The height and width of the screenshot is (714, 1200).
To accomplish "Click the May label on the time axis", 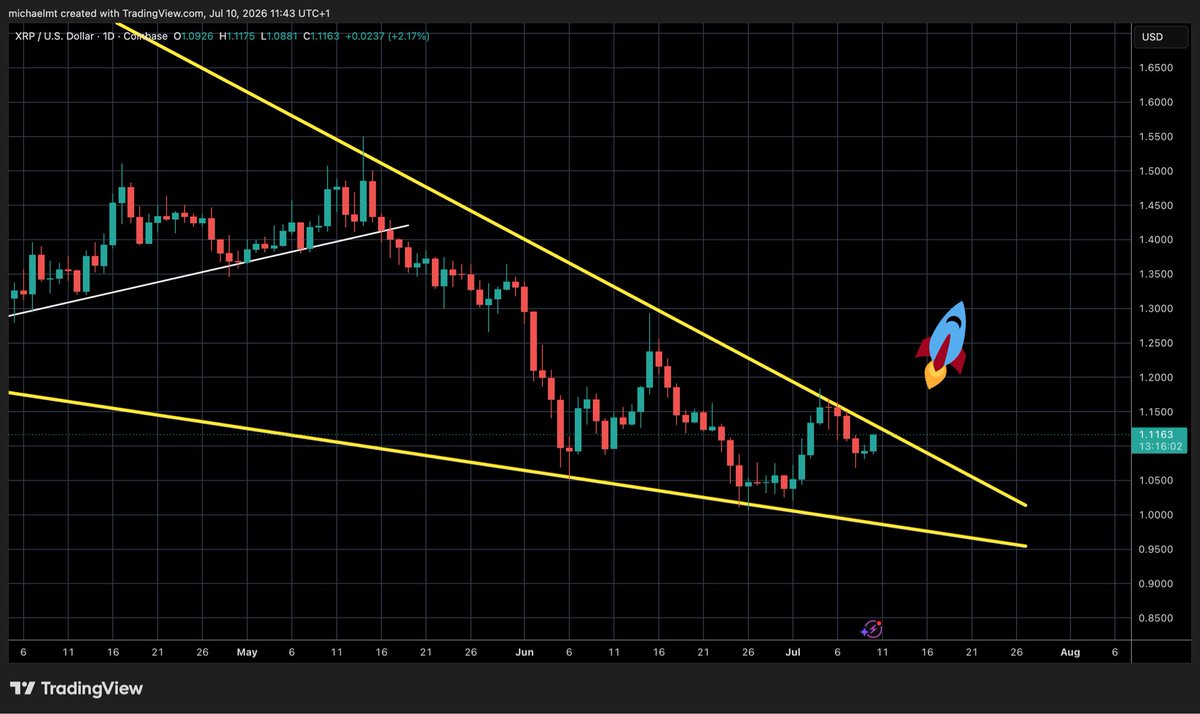I will (247, 652).
